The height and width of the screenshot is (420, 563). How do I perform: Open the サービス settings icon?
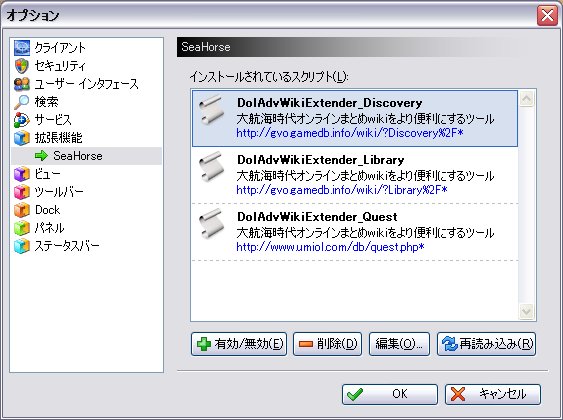[x=22, y=120]
